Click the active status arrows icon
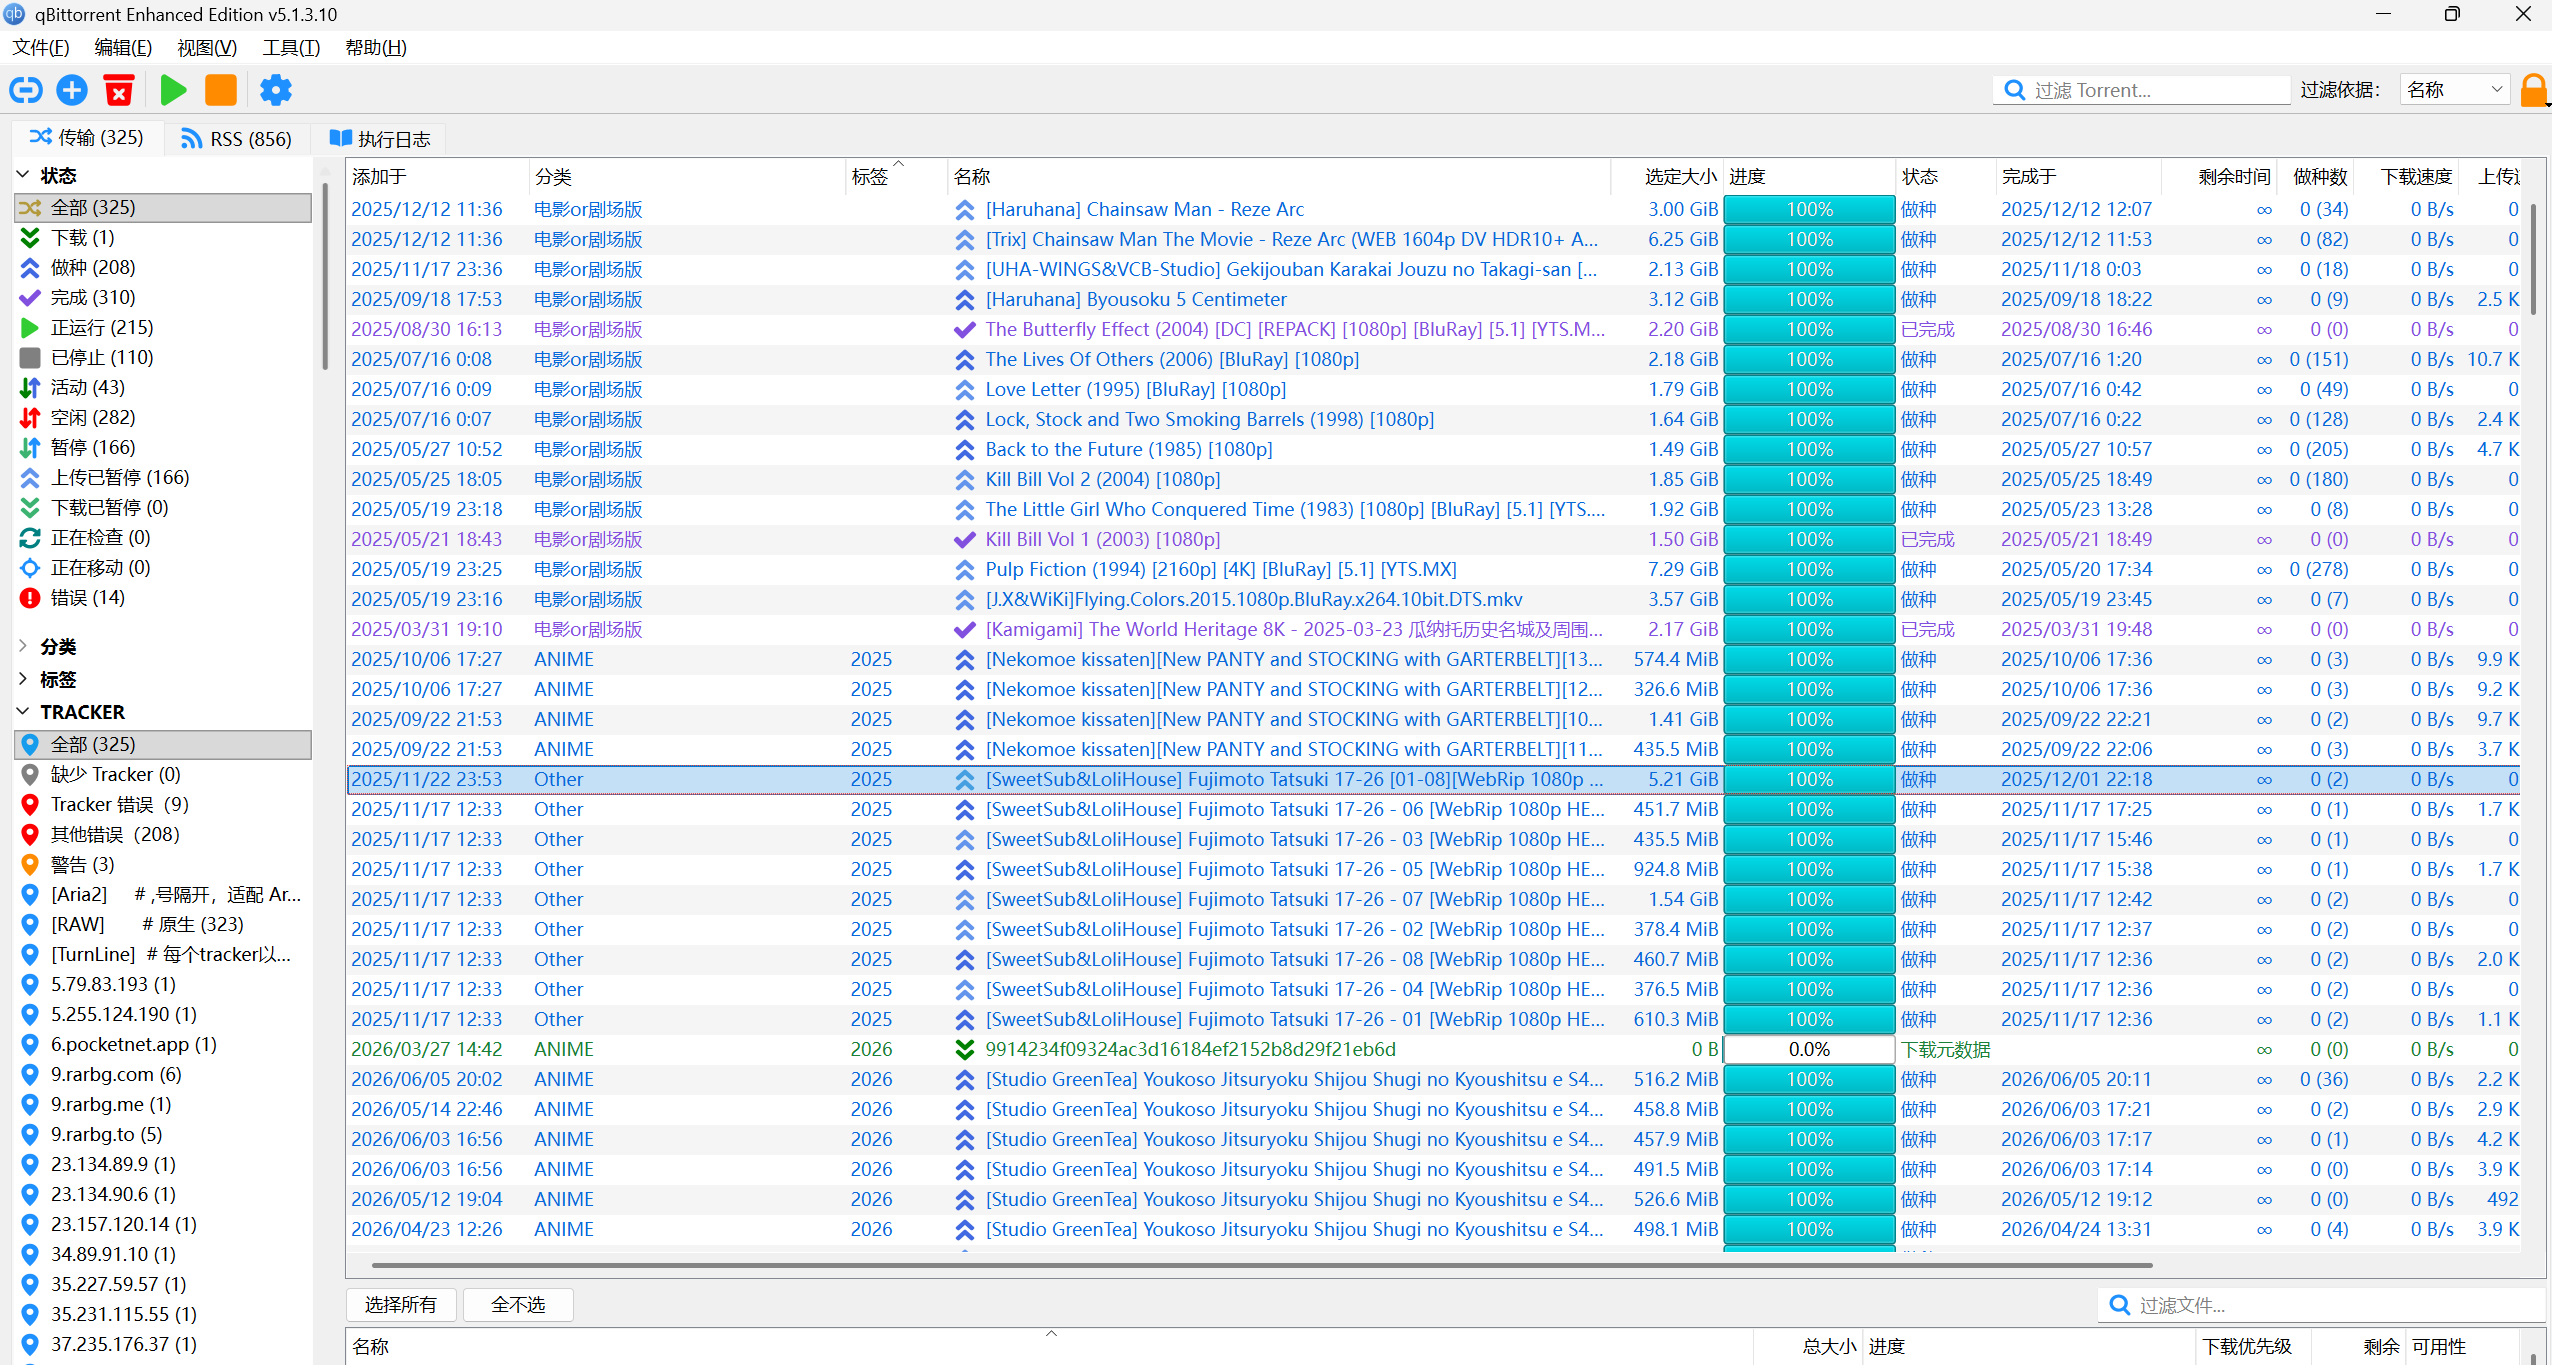2552x1365 pixels. click(x=30, y=388)
